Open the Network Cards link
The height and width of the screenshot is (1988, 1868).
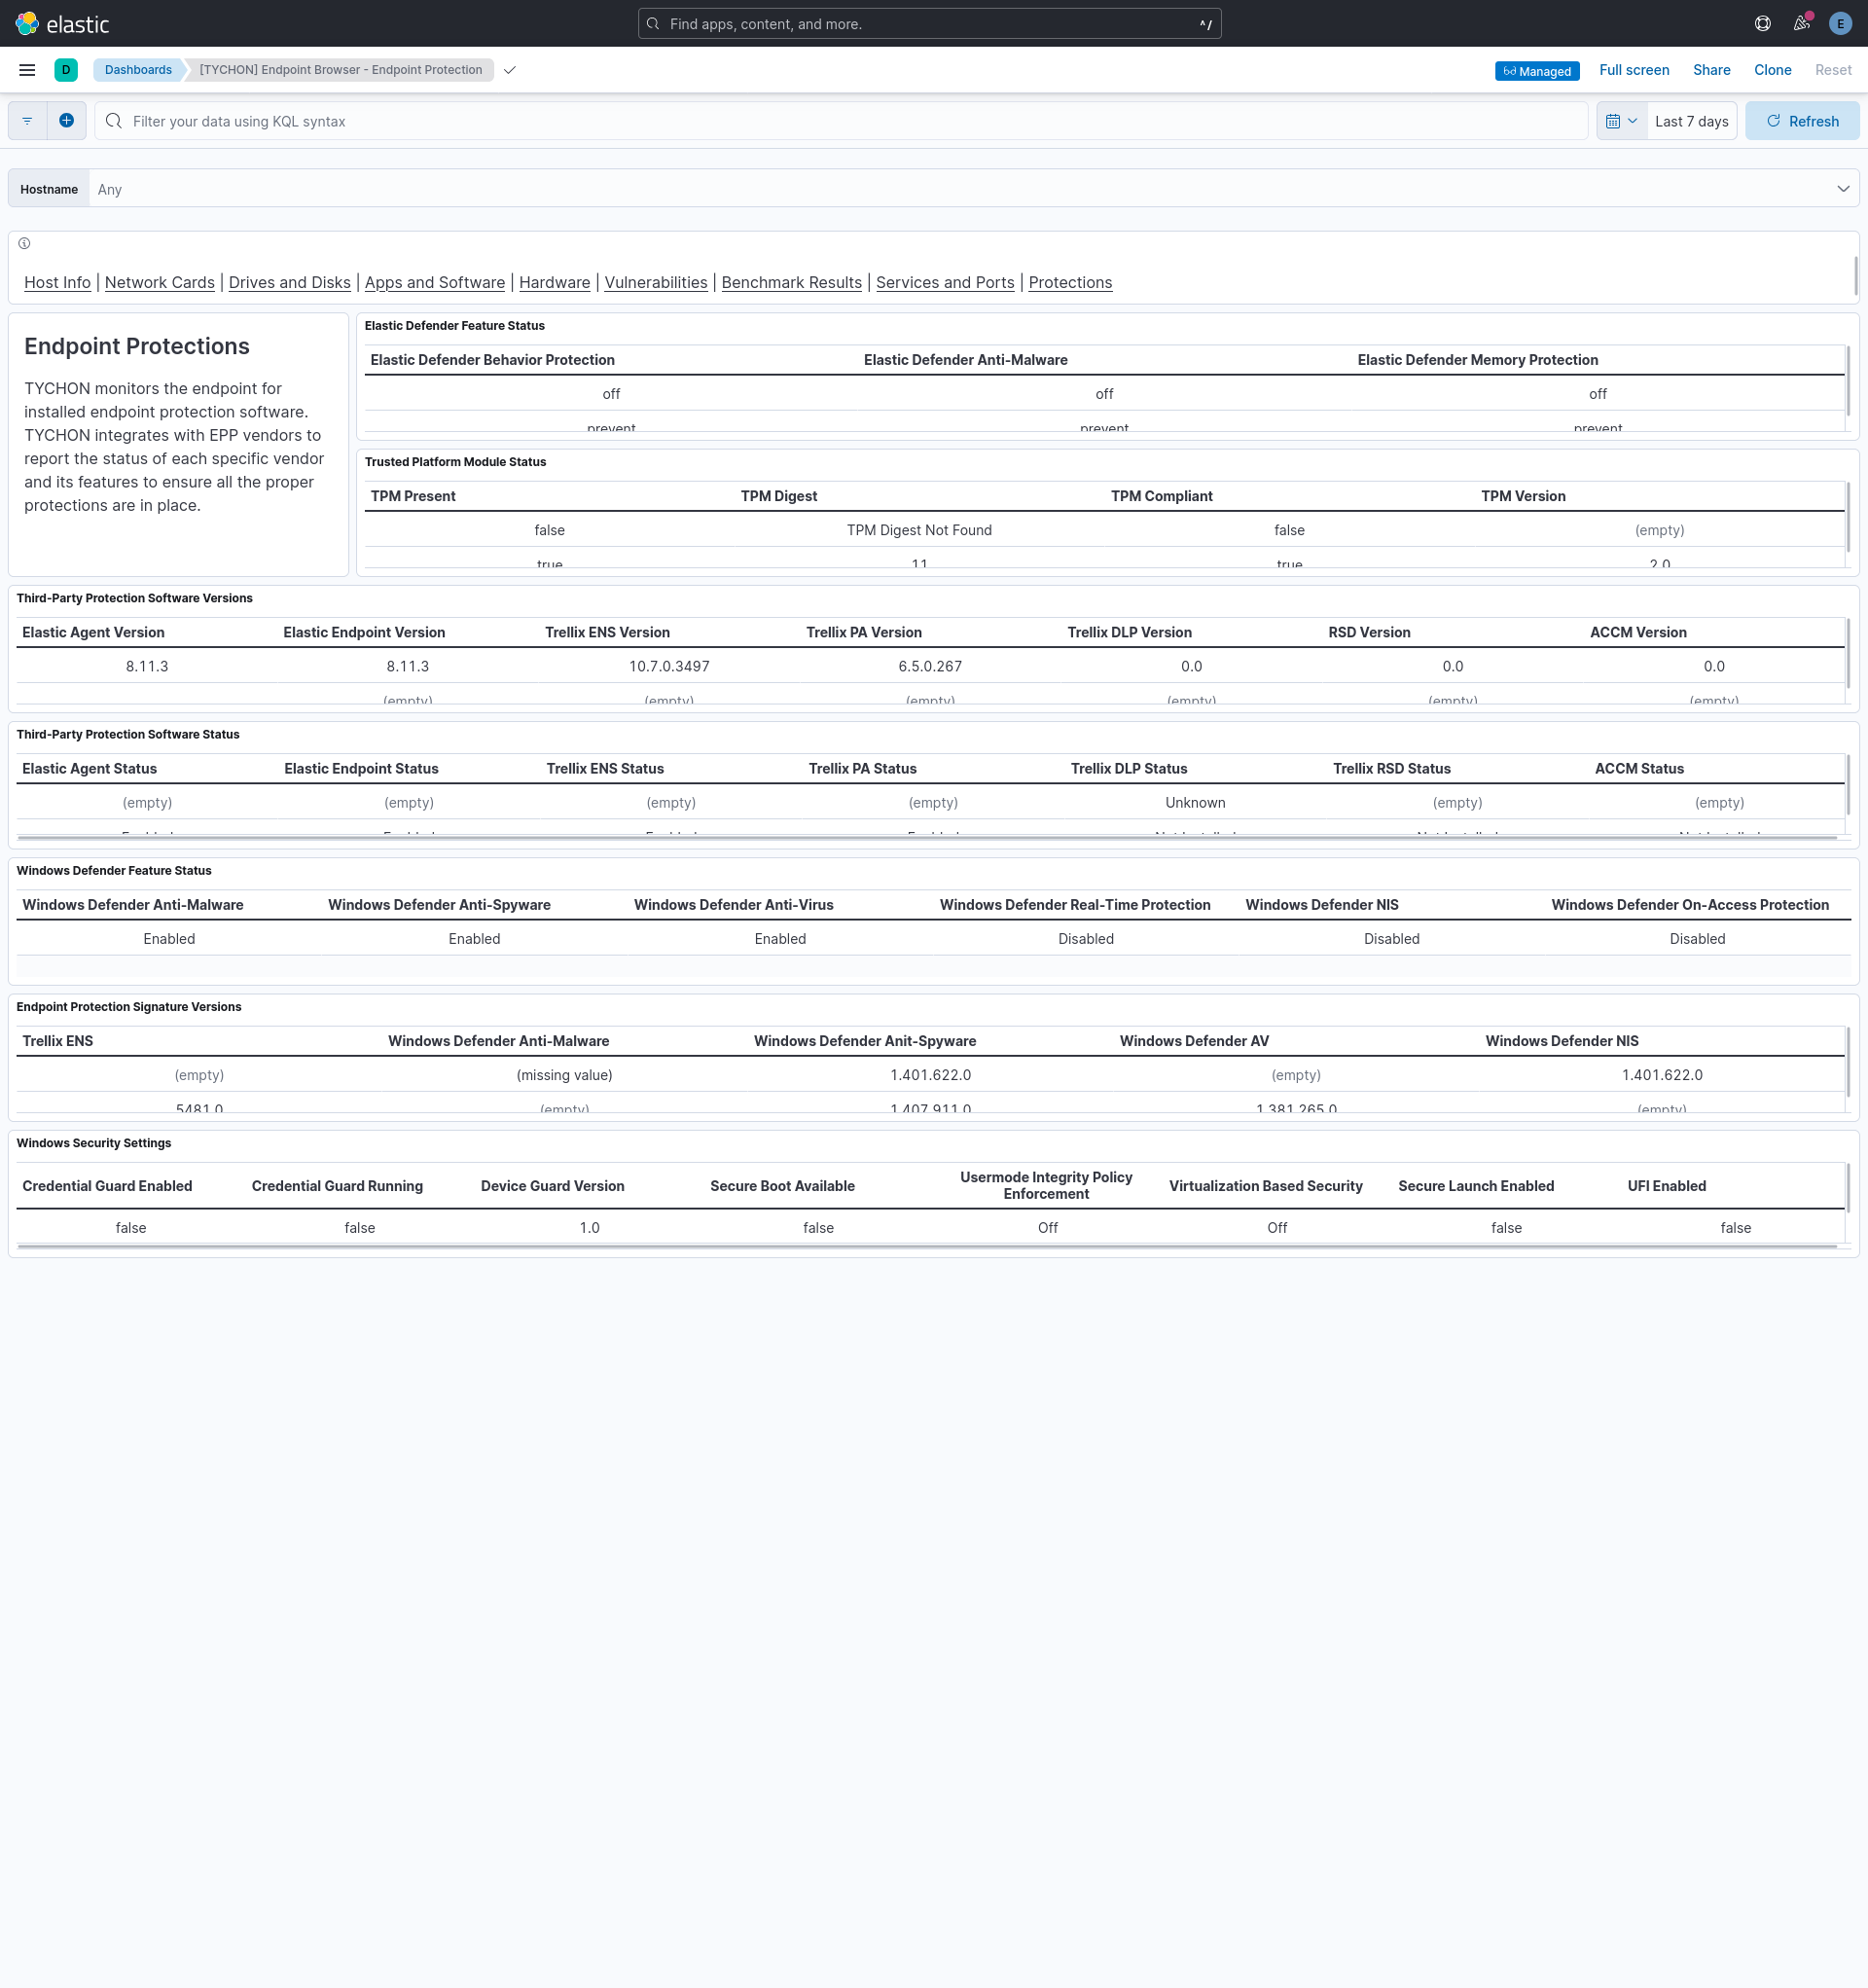(160, 283)
